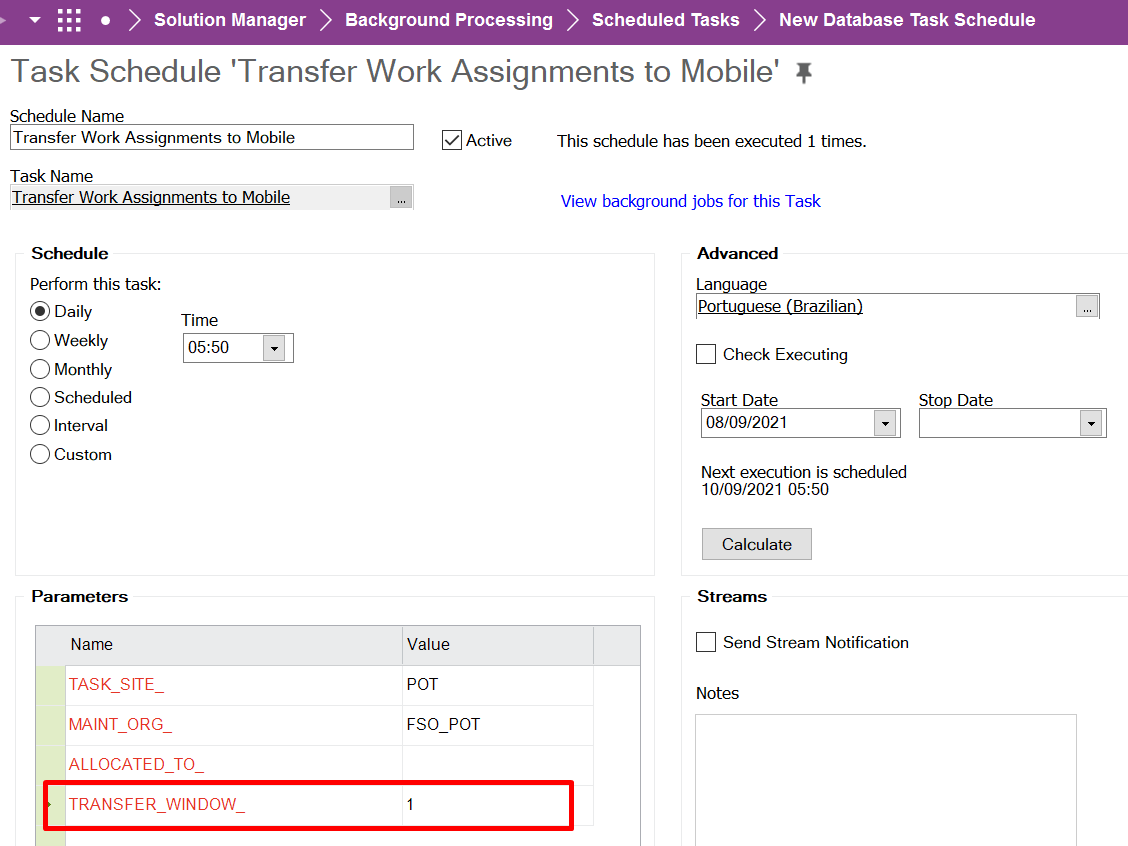Select the TRANSFER_WINDOW_ parameter name
The width and height of the screenshot is (1128, 846).
pyautogui.click(x=157, y=804)
